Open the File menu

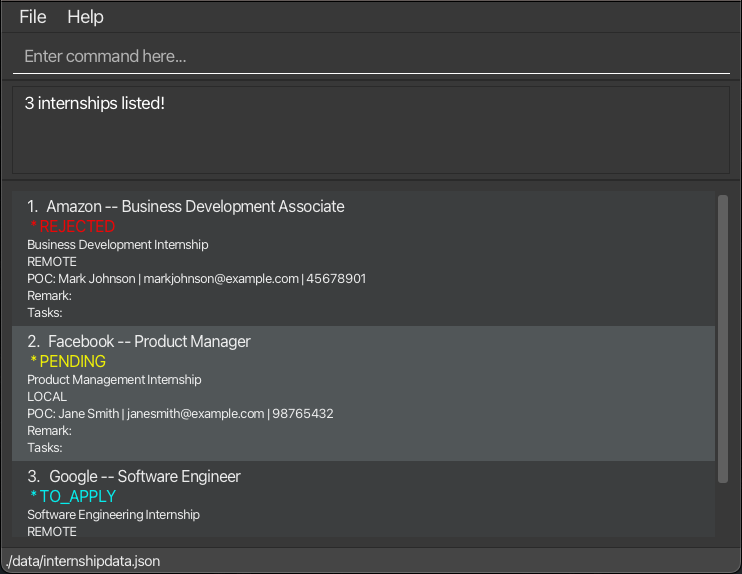coord(33,17)
